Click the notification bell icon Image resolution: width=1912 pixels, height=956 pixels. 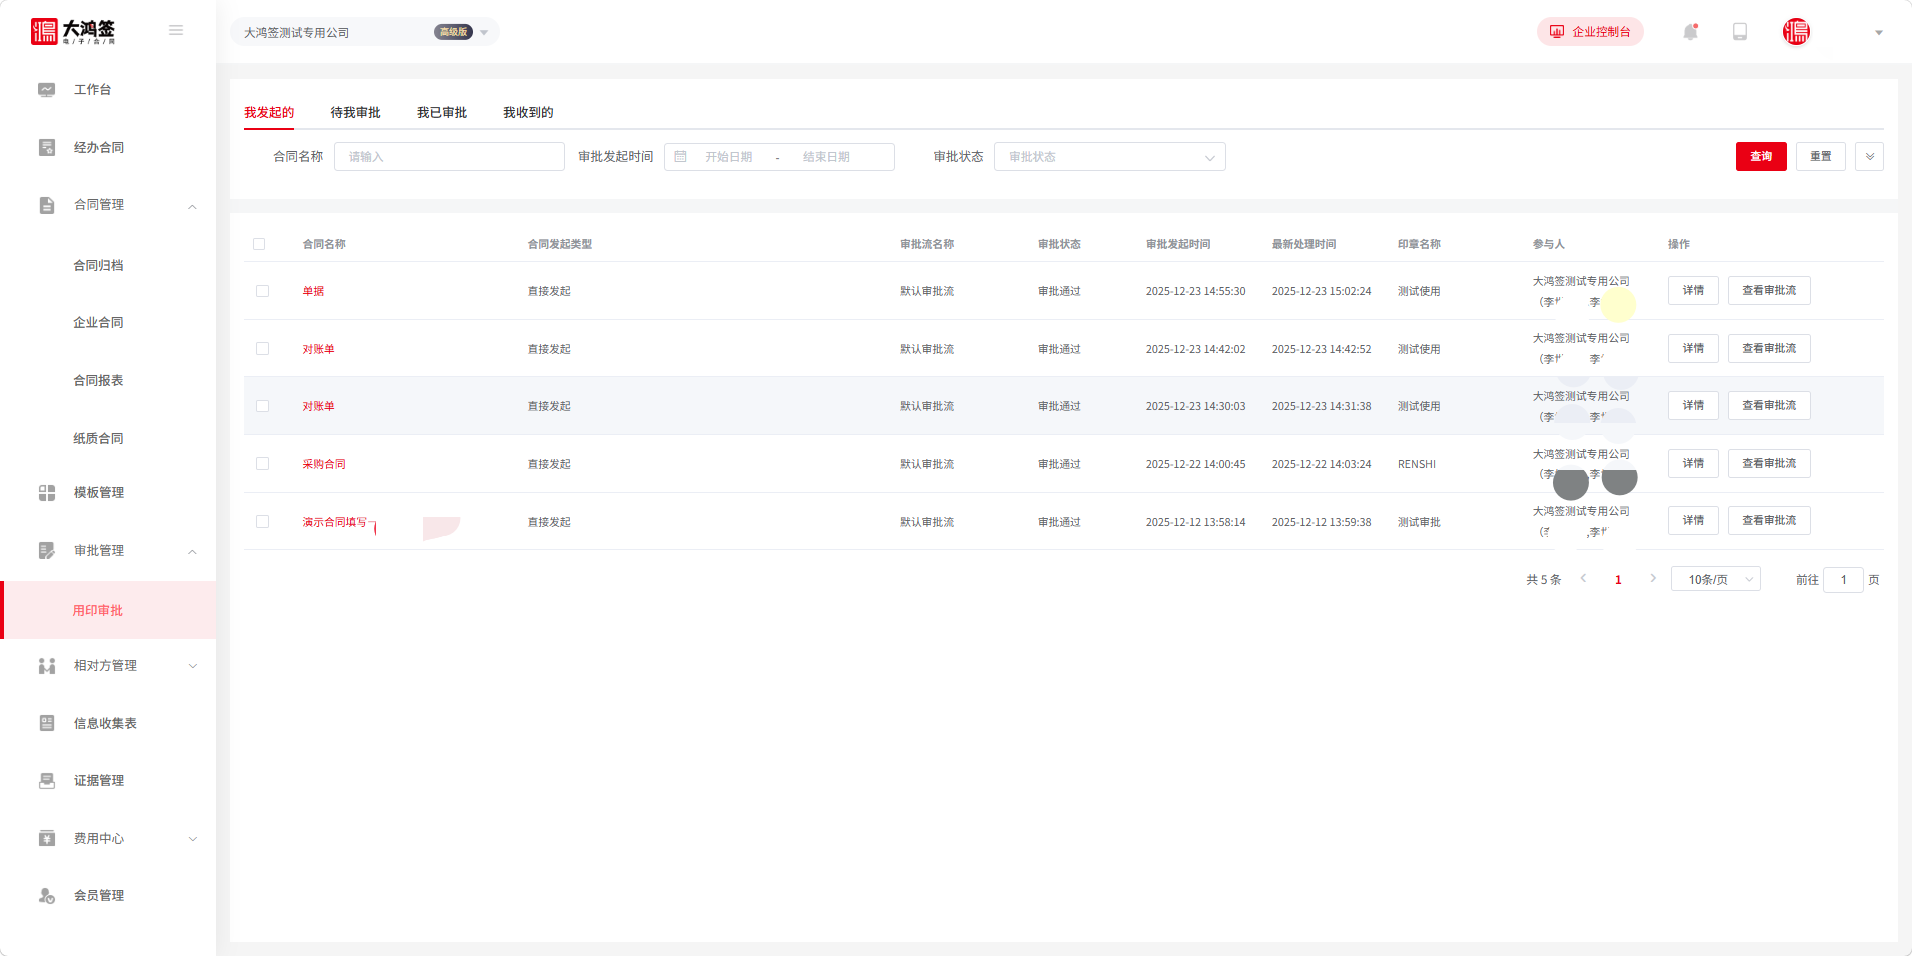(1690, 32)
